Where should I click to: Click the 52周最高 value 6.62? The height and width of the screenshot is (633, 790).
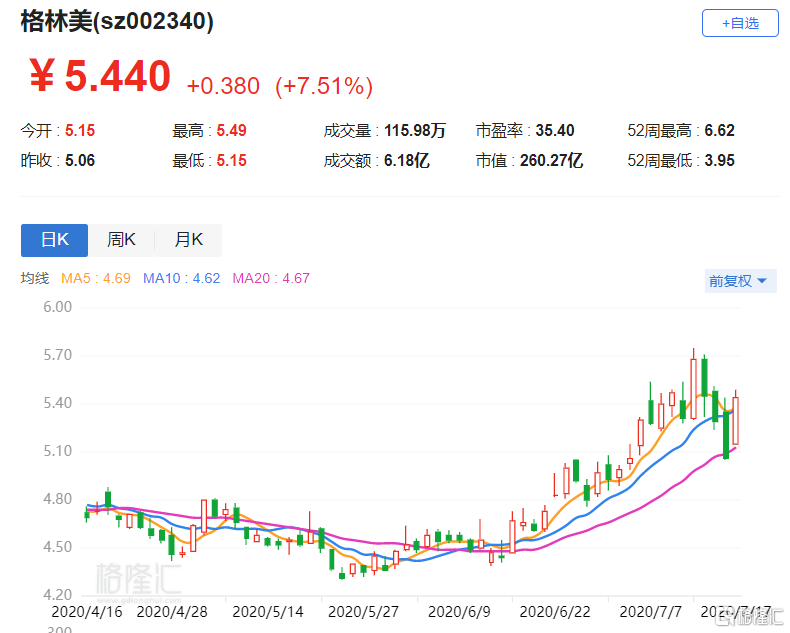(719, 131)
